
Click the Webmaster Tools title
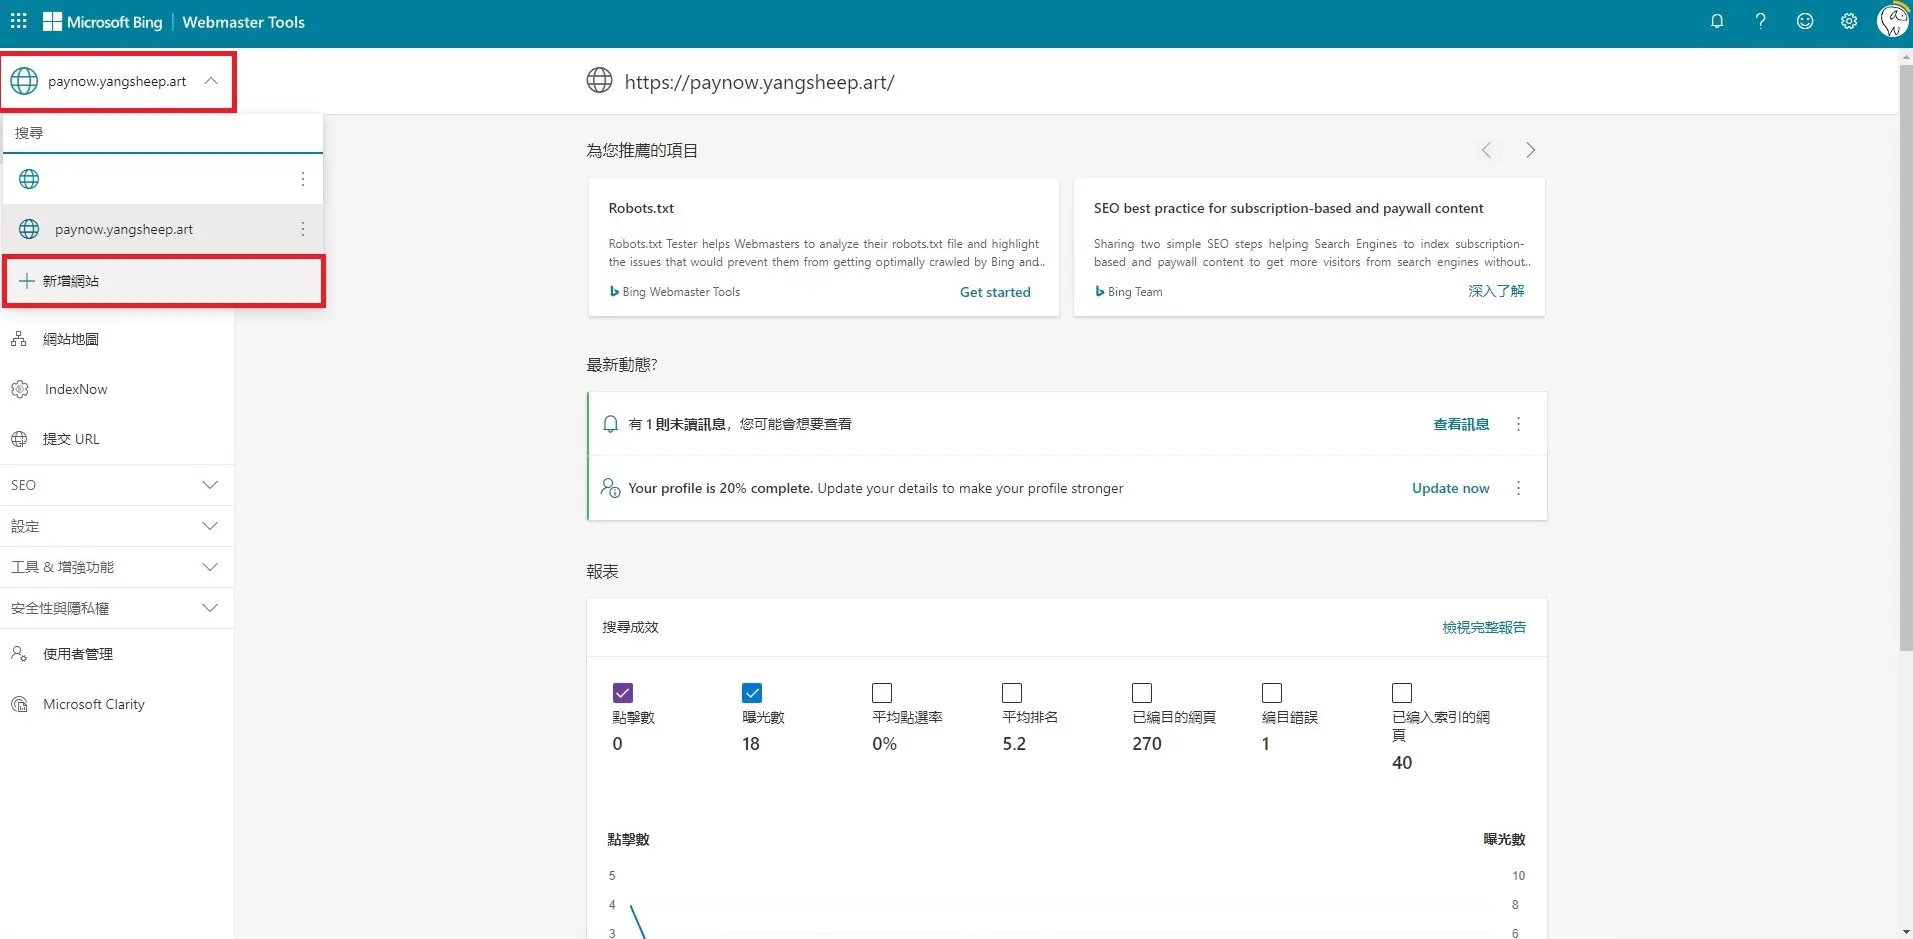[x=243, y=22]
